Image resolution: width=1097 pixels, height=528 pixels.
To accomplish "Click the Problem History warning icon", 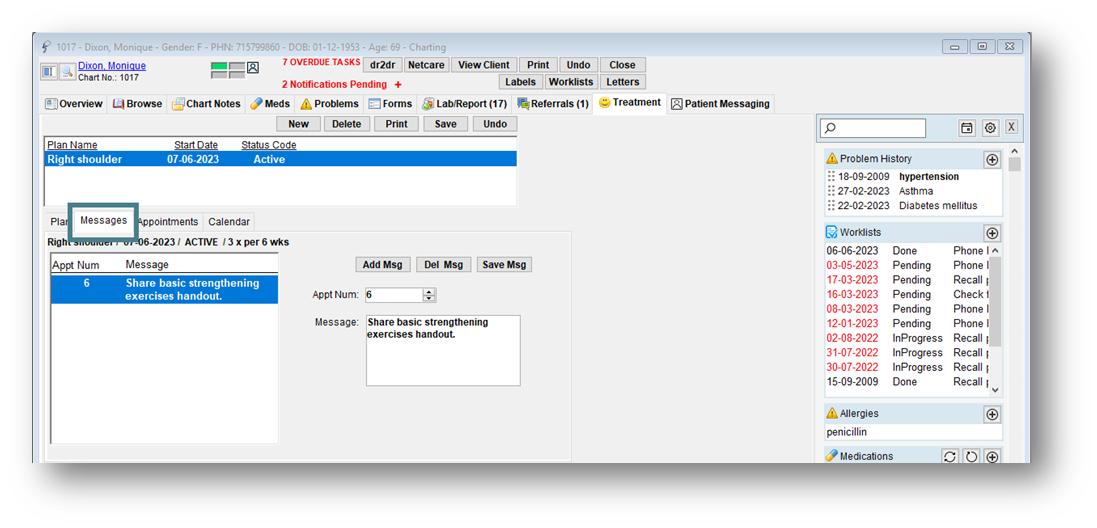I will 832,159.
